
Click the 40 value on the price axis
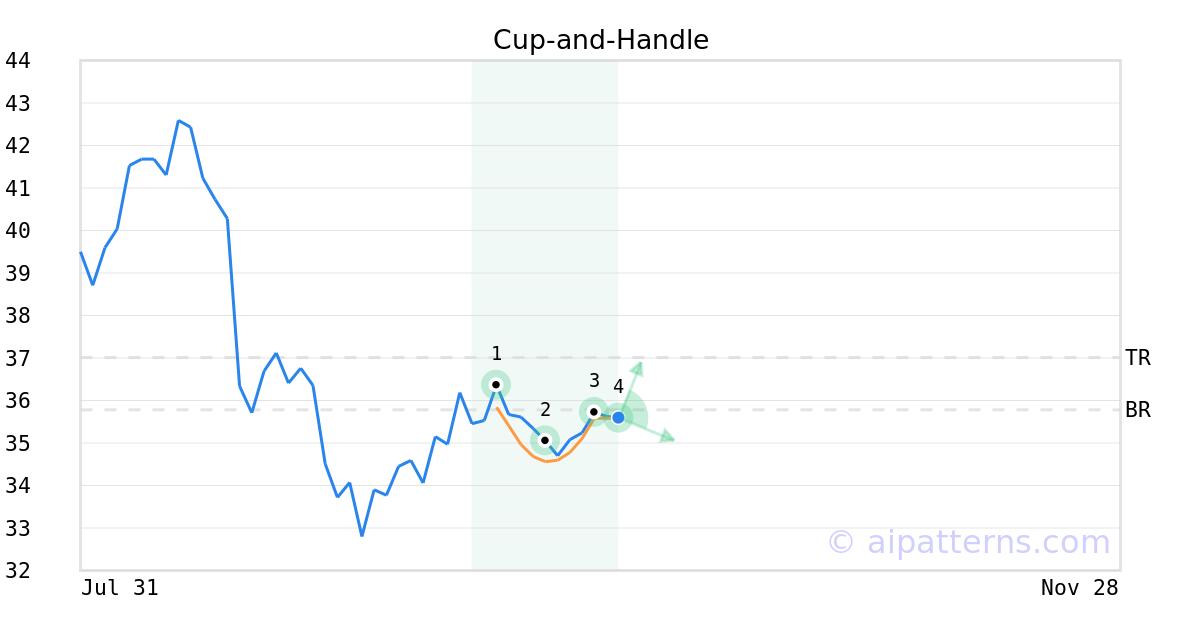click(x=18, y=231)
